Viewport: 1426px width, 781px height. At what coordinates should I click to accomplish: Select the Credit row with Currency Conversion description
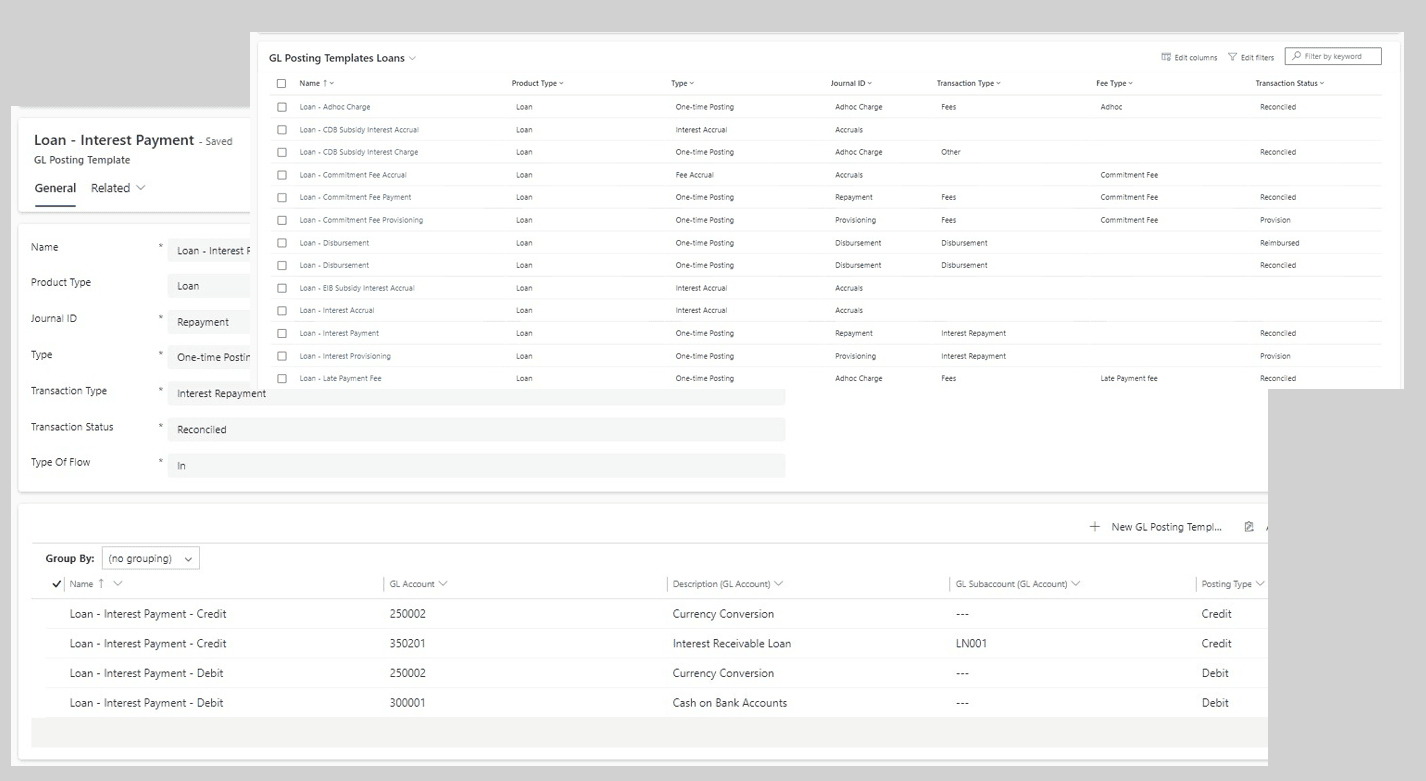point(649,614)
